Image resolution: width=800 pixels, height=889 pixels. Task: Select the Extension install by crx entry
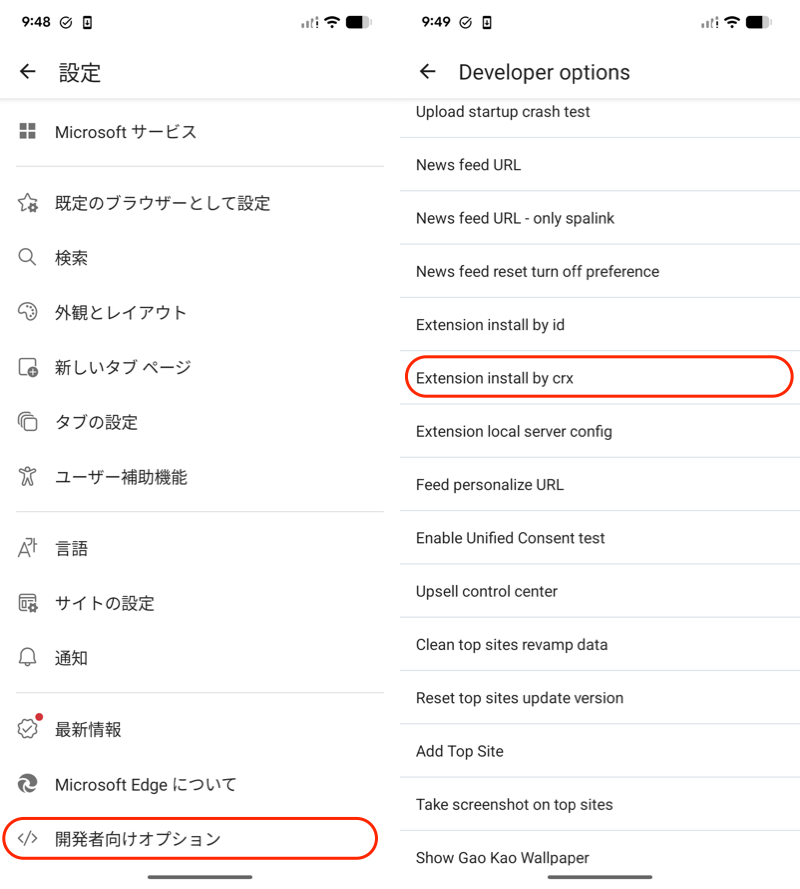coord(598,377)
